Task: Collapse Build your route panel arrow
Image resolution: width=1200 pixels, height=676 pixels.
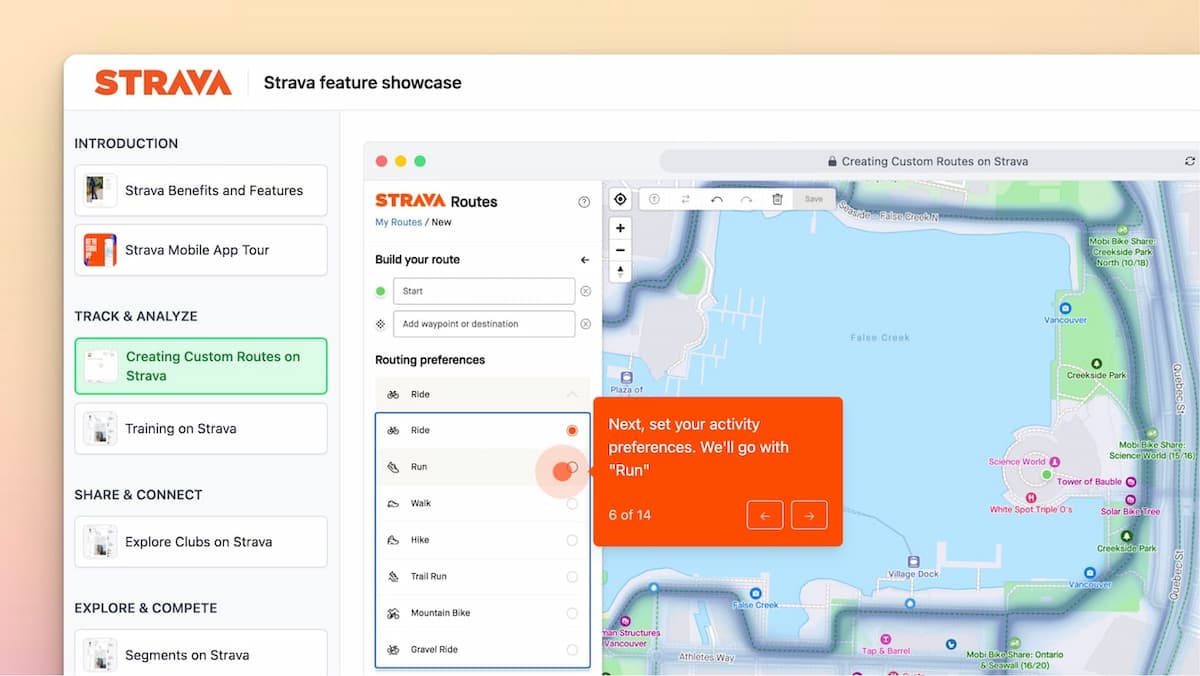Action: (x=585, y=260)
